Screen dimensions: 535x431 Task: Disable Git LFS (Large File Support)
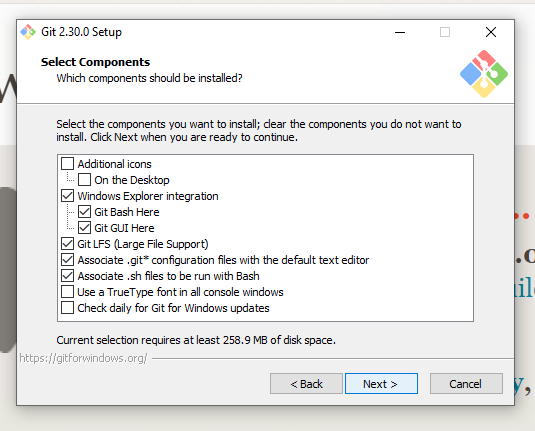coord(67,244)
